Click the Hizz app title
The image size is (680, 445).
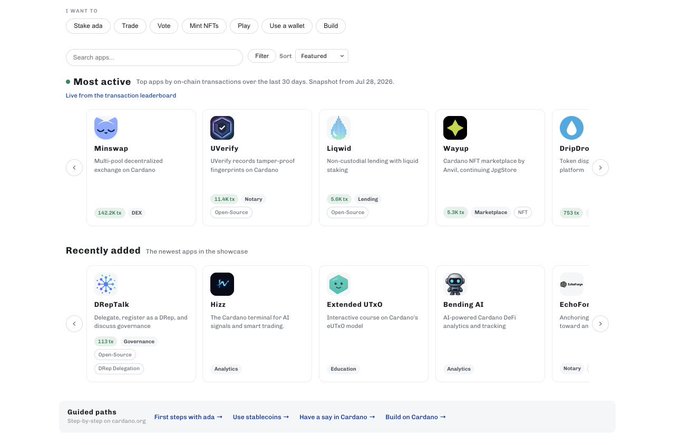pyautogui.click(x=218, y=304)
